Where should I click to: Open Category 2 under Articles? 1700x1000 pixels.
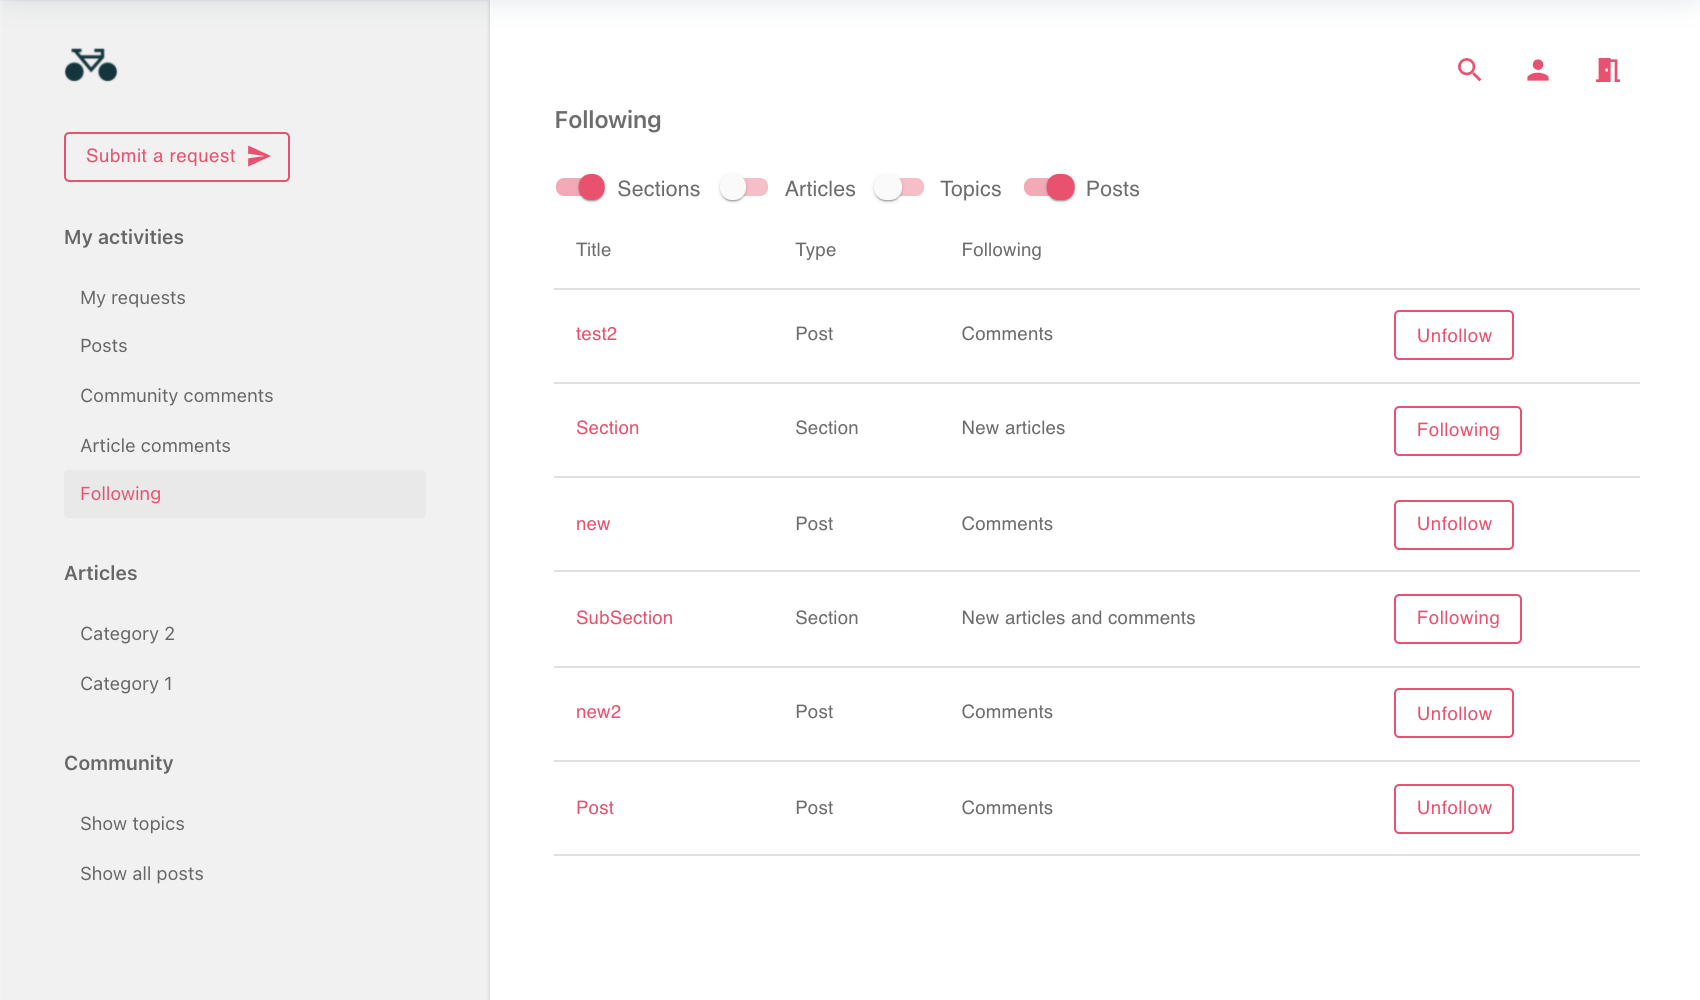[x=127, y=634]
